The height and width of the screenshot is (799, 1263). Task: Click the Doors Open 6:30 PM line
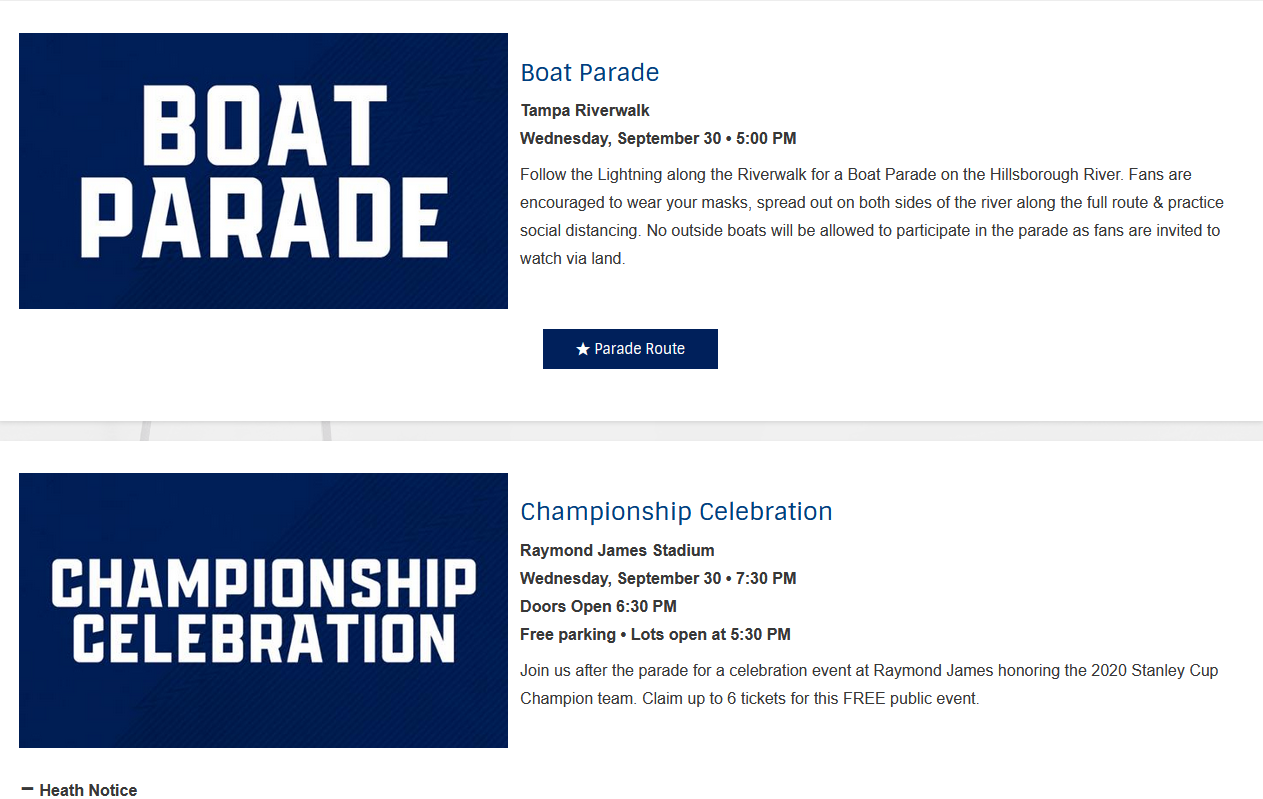click(598, 606)
